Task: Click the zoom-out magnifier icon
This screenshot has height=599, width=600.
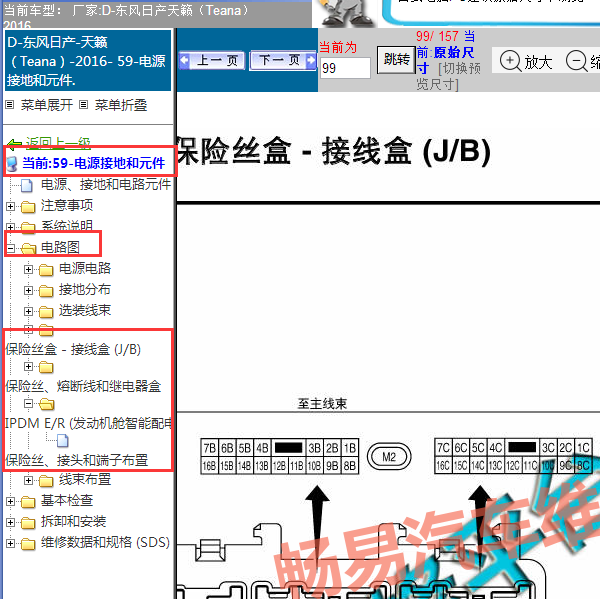Action: coord(576,61)
